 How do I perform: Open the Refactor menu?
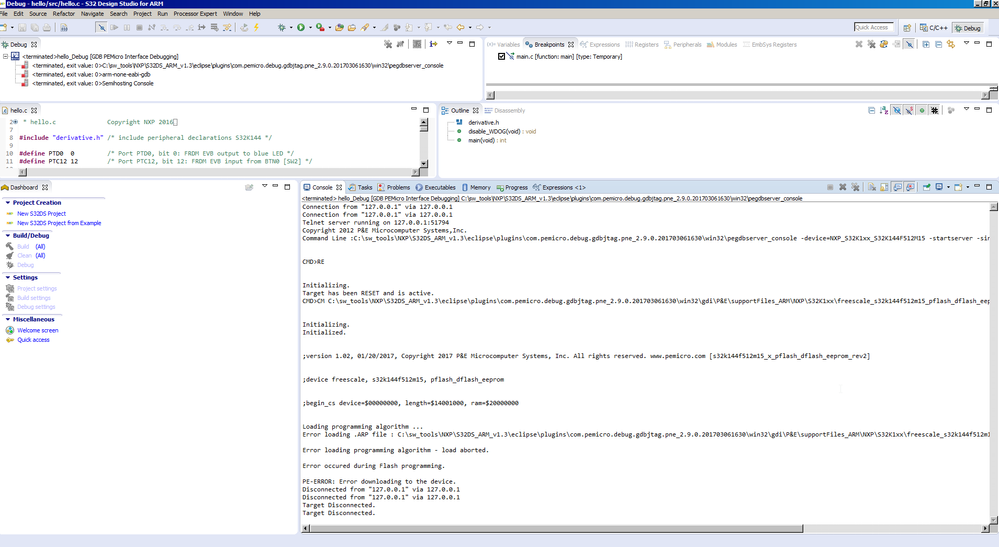pyautogui.click(x=64, y=13)
